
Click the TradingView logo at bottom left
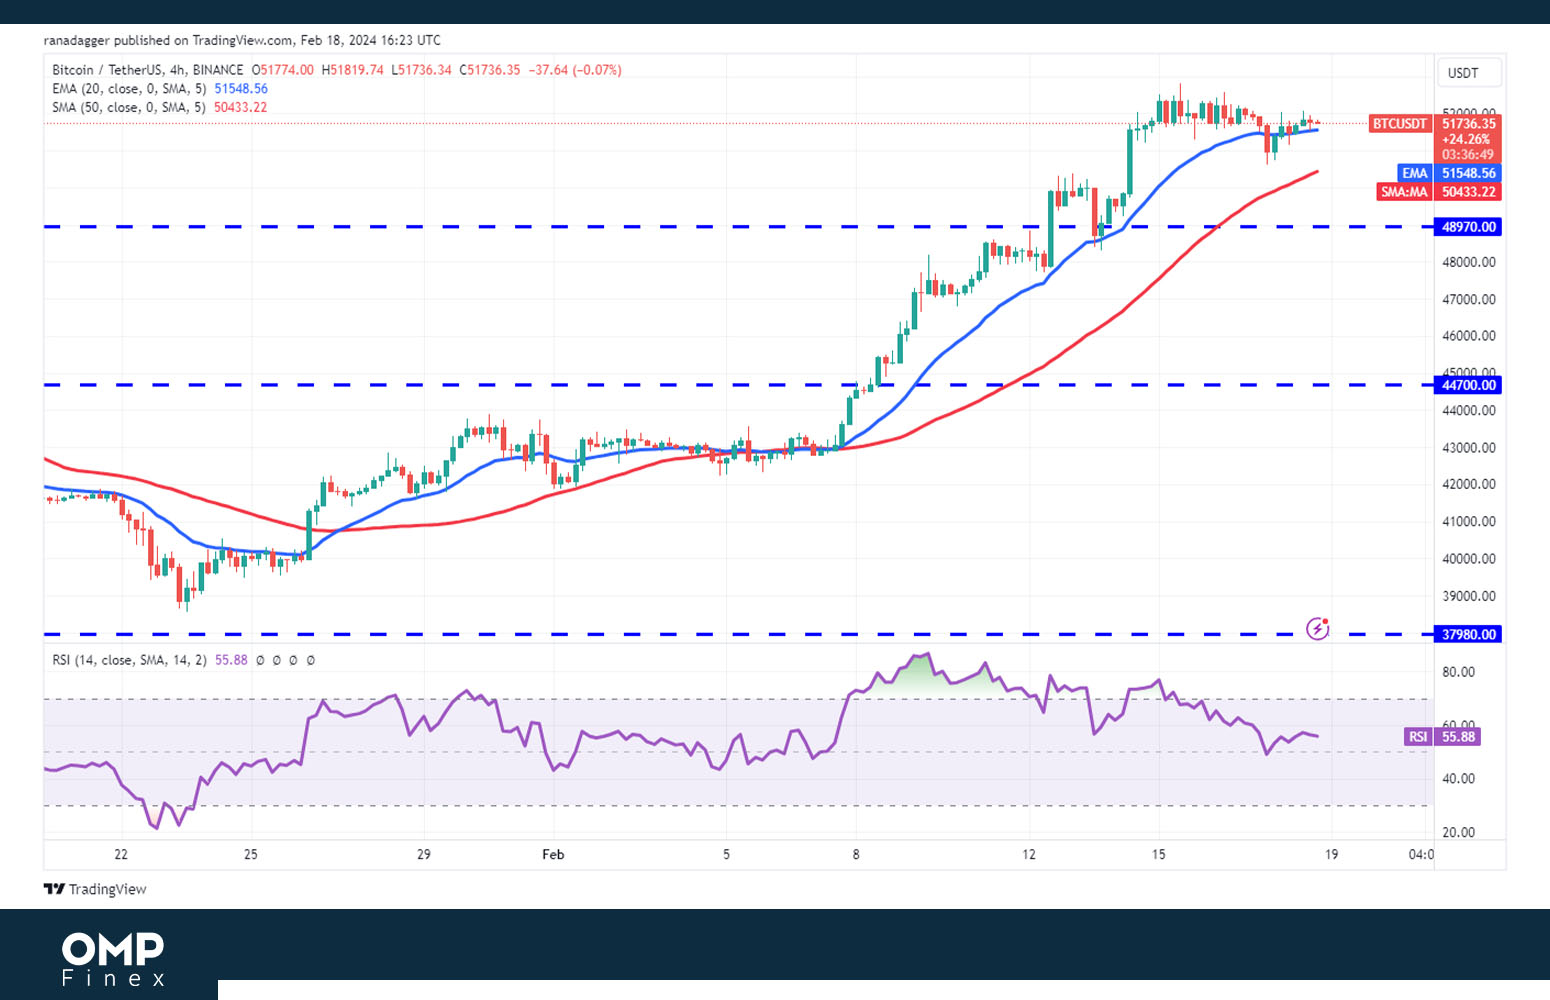(95, 889)
